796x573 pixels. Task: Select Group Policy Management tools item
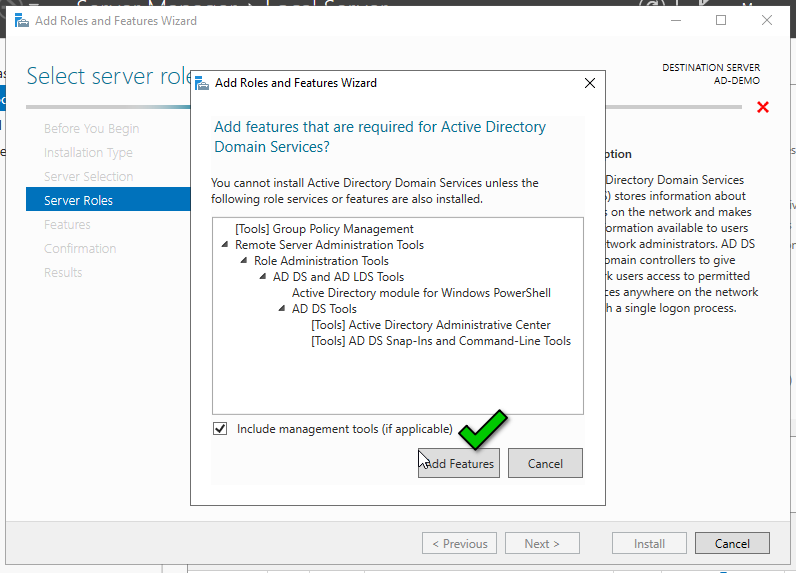click(x=324, y=229)
